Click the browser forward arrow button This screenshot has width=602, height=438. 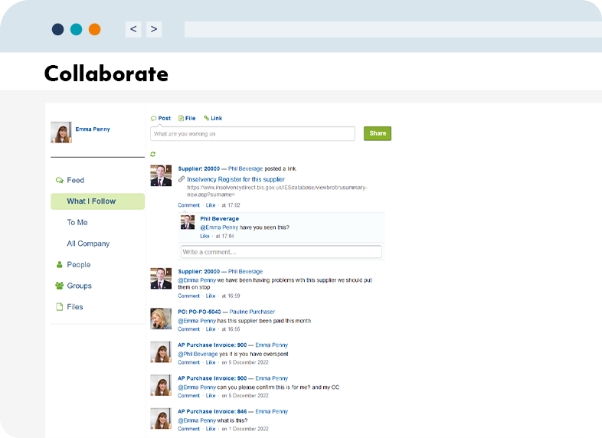pos(154,29)
